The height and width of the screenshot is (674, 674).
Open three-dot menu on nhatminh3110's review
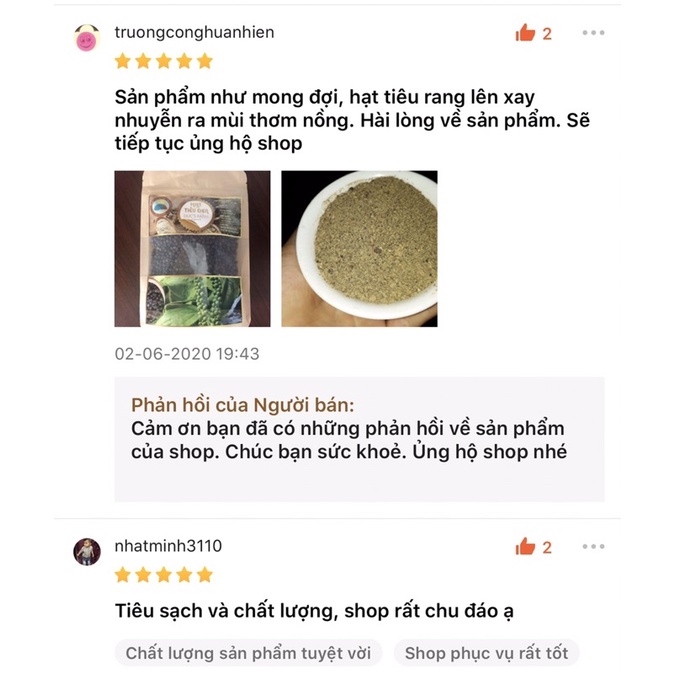point(593,546)
